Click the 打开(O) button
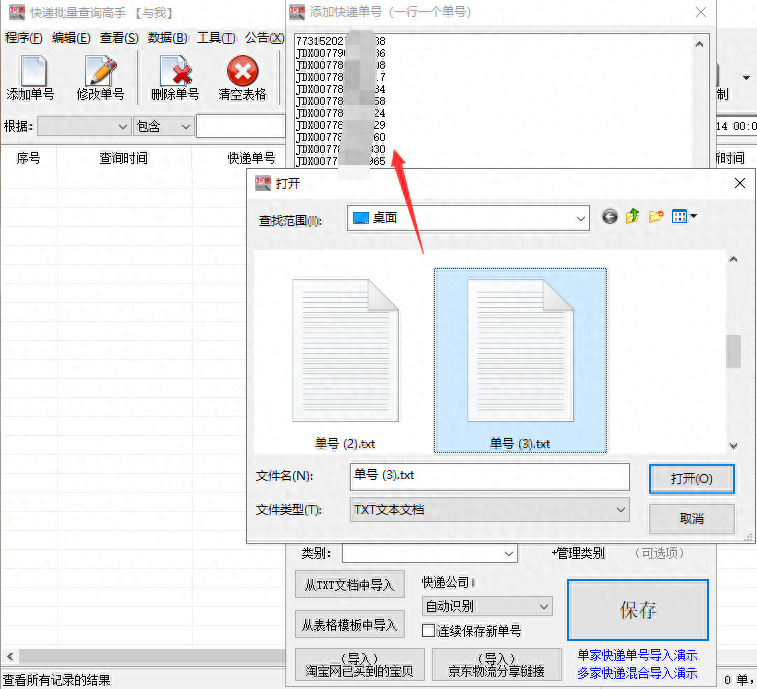This screenshot has height=689, width=757. pos(691,479)
